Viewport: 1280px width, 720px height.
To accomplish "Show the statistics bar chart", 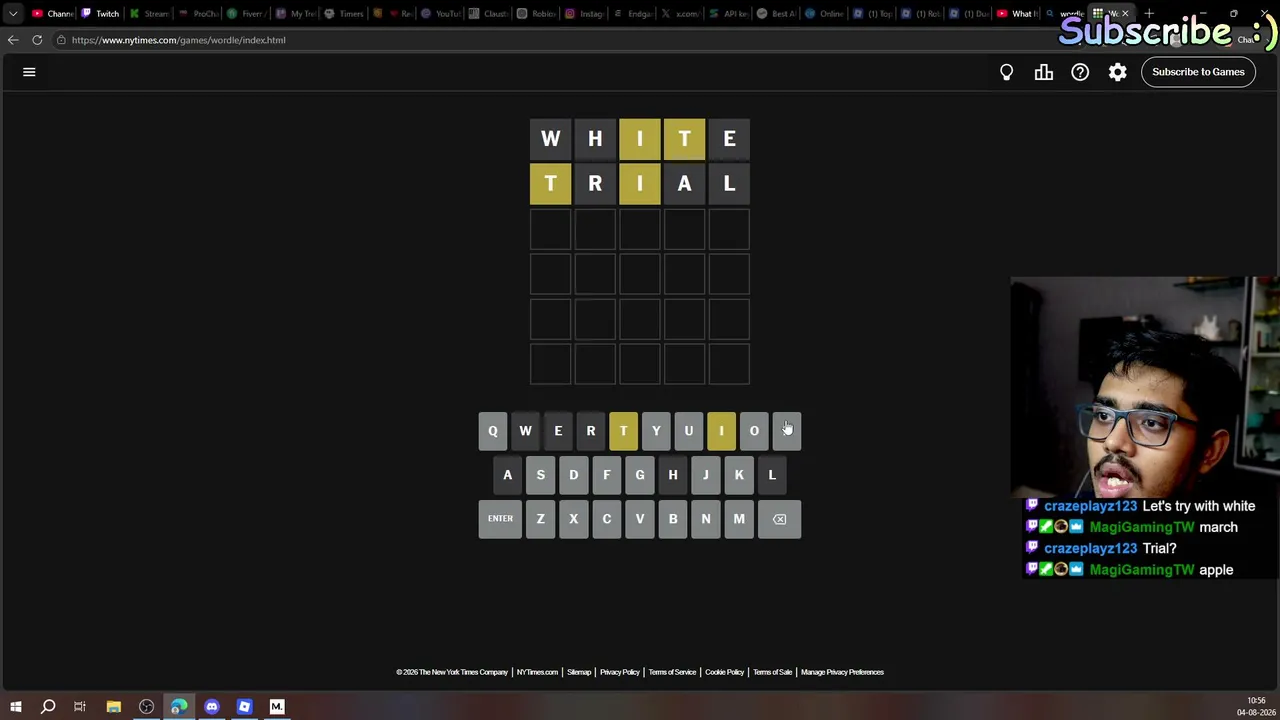I will [1044, 72].
